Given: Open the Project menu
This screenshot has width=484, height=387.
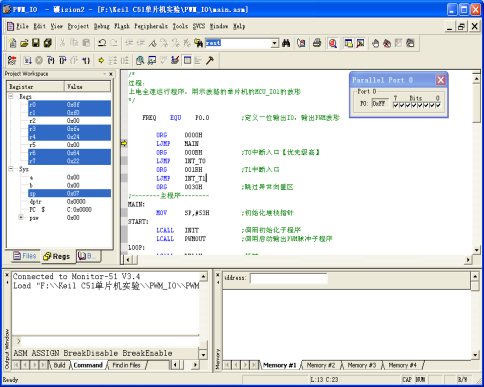Looking at the screenshot, I should pos(78,26).
